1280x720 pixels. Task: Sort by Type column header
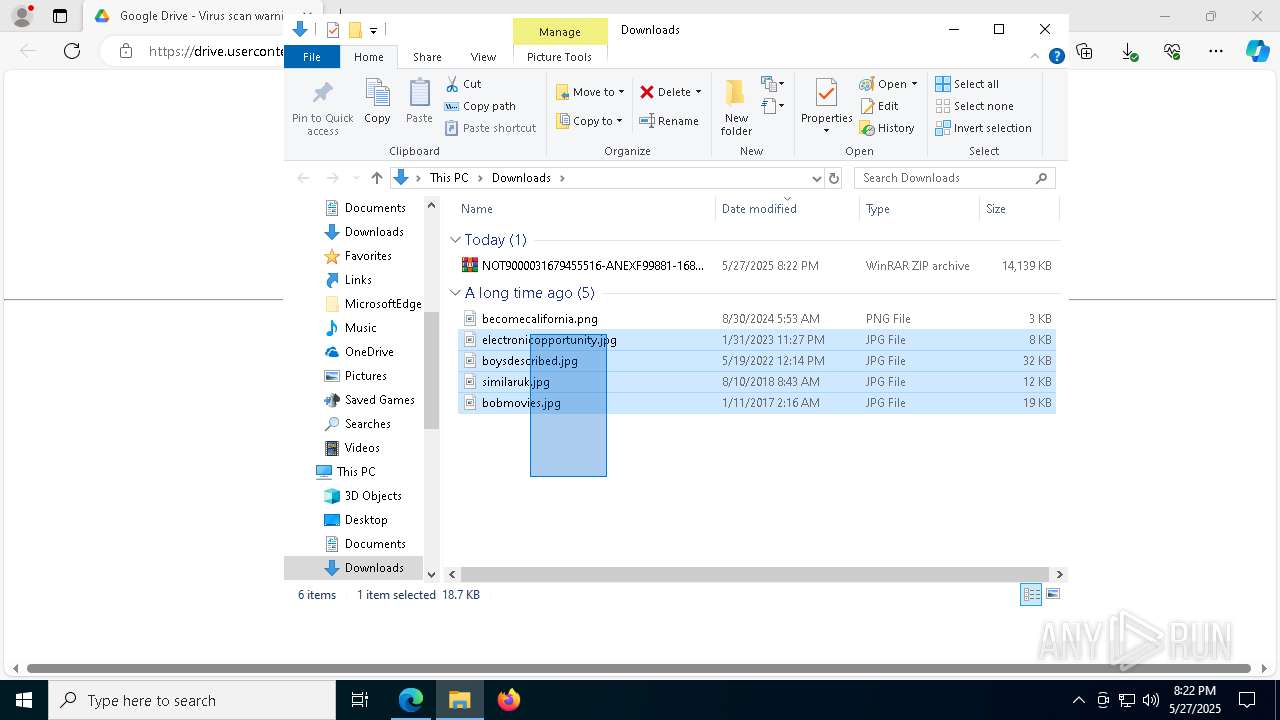pyautogui.click(x=919, y=209)
